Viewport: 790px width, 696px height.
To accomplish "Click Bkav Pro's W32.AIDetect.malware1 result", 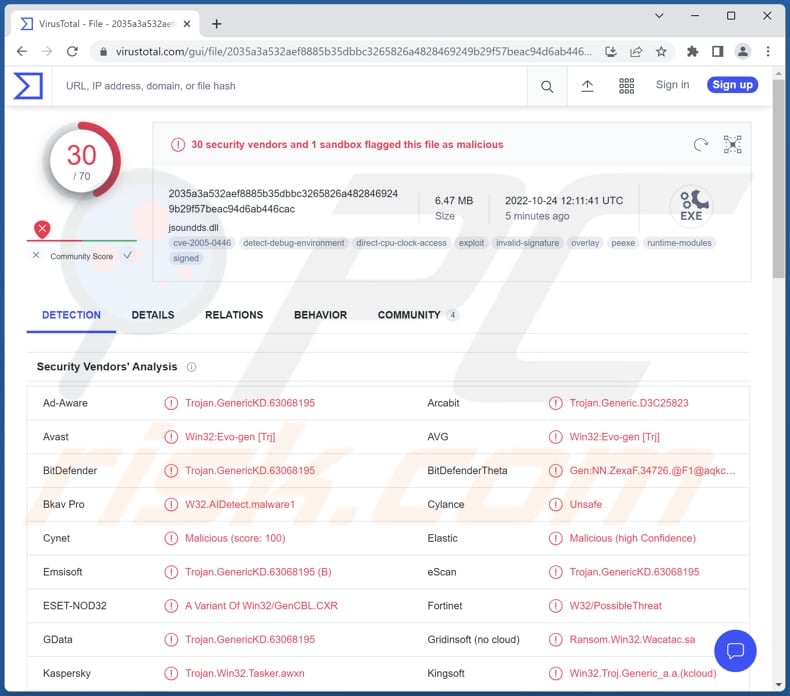I will tap(240, 504).
